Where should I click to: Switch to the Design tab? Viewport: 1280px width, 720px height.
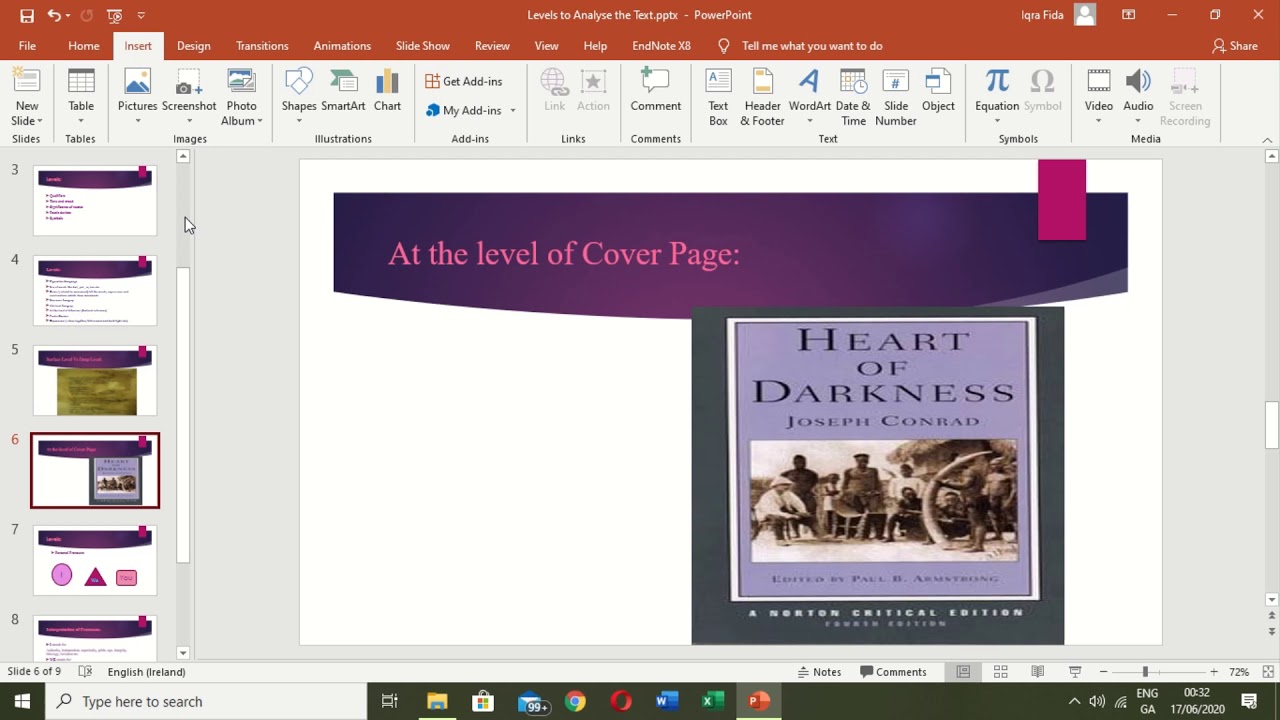click(x=194, y=46)
